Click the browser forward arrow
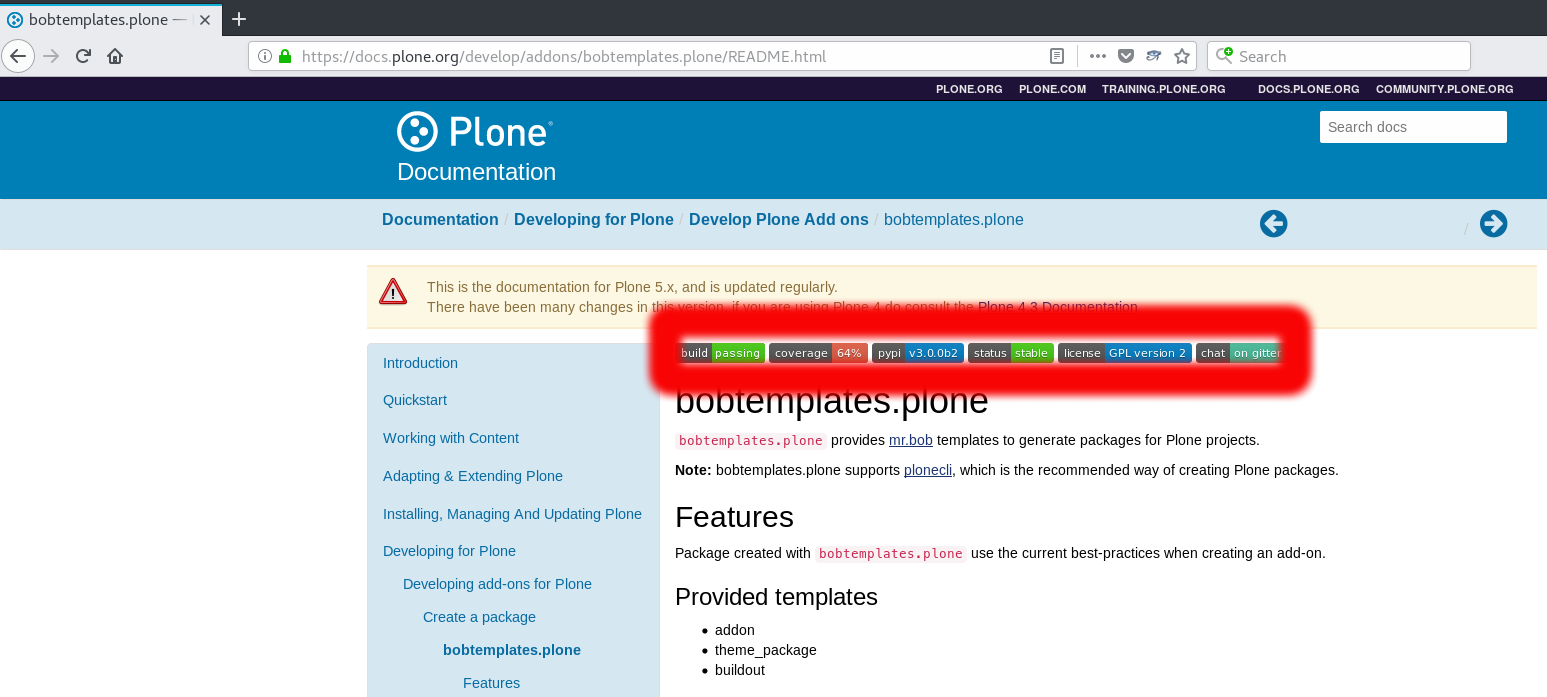The width and height of the screenshot is (1547, 697). (x=52, y=56)
